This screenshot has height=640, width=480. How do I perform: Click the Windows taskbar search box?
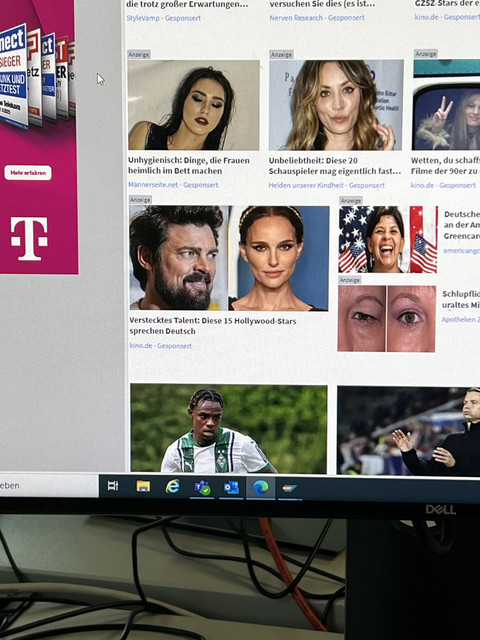49,485
